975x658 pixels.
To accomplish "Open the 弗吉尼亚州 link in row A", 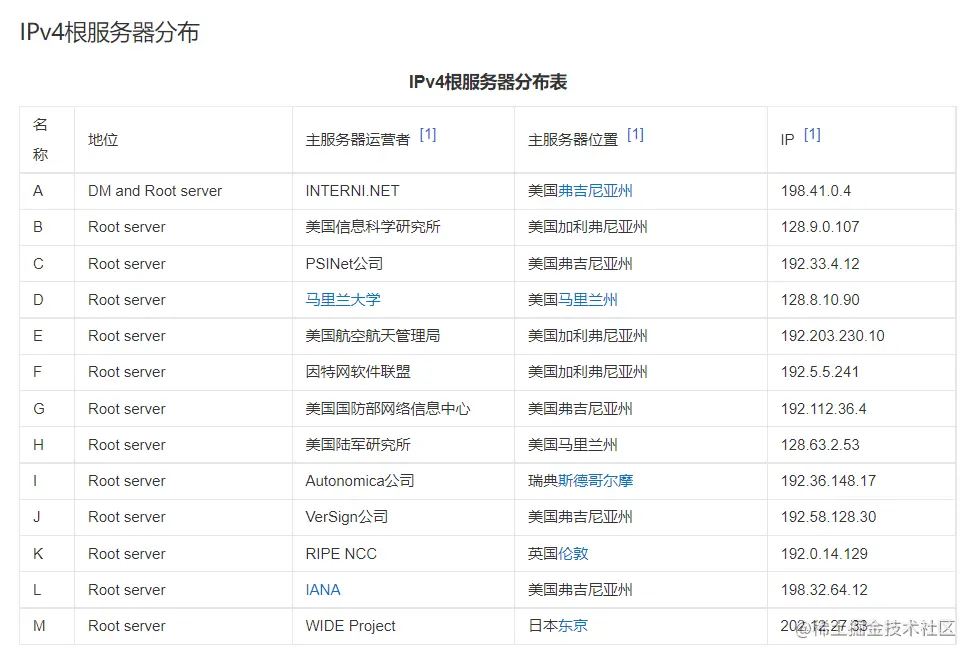I will [595, 191].
